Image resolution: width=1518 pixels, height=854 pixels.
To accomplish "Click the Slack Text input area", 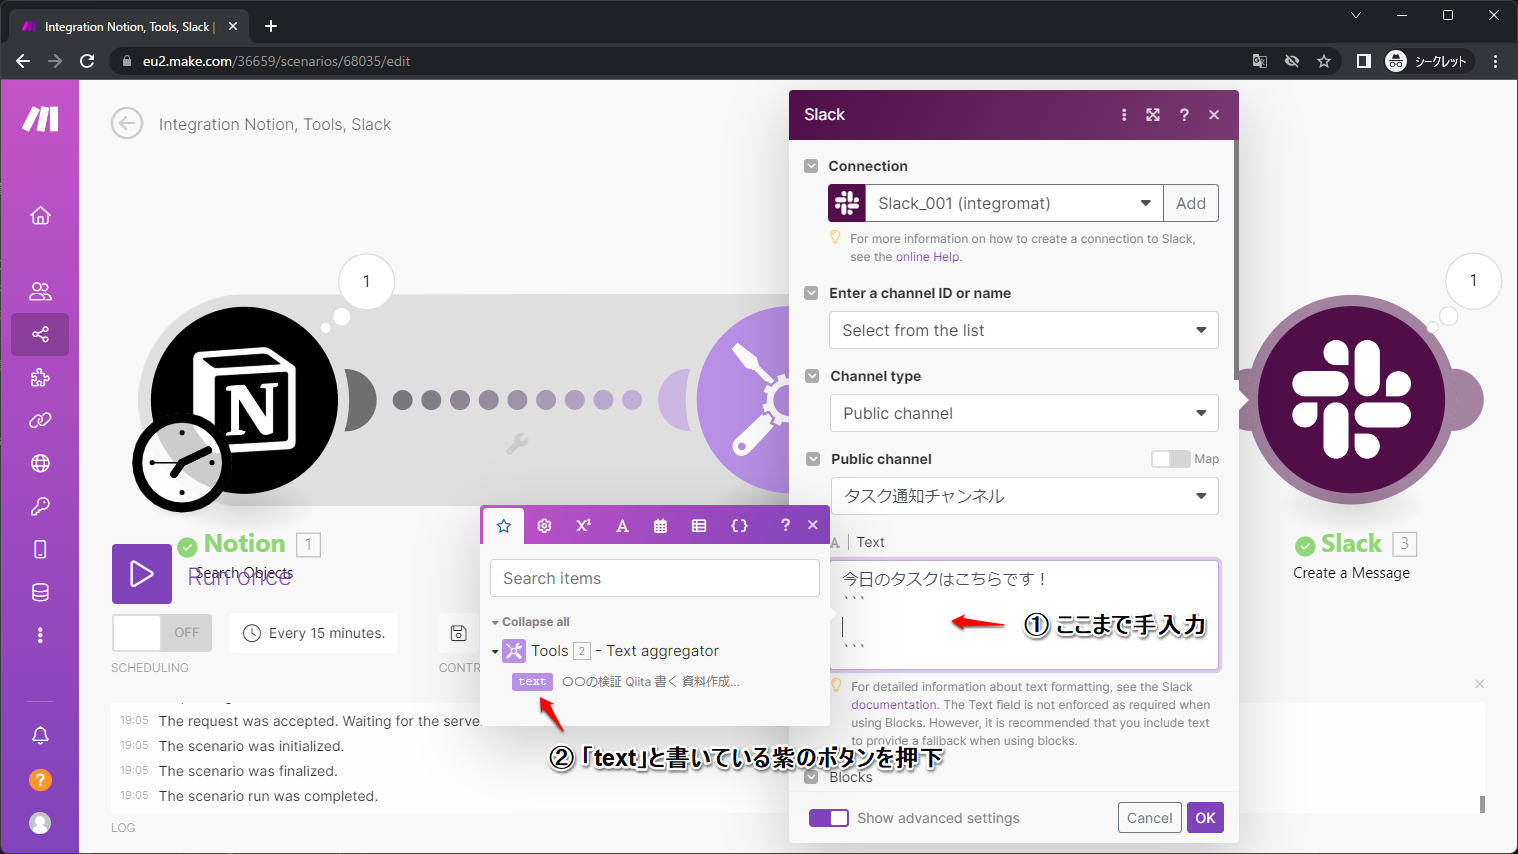I will (1024, 614).
